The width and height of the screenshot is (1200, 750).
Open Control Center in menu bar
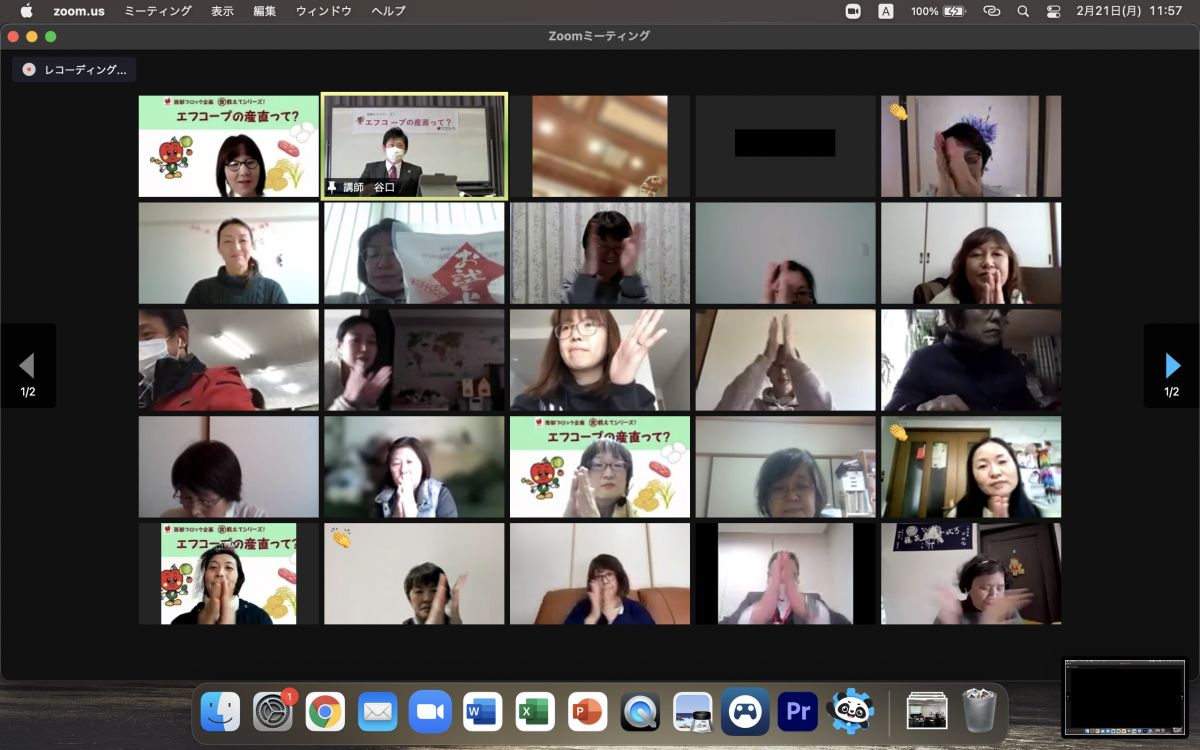[x=1054, y=11]
